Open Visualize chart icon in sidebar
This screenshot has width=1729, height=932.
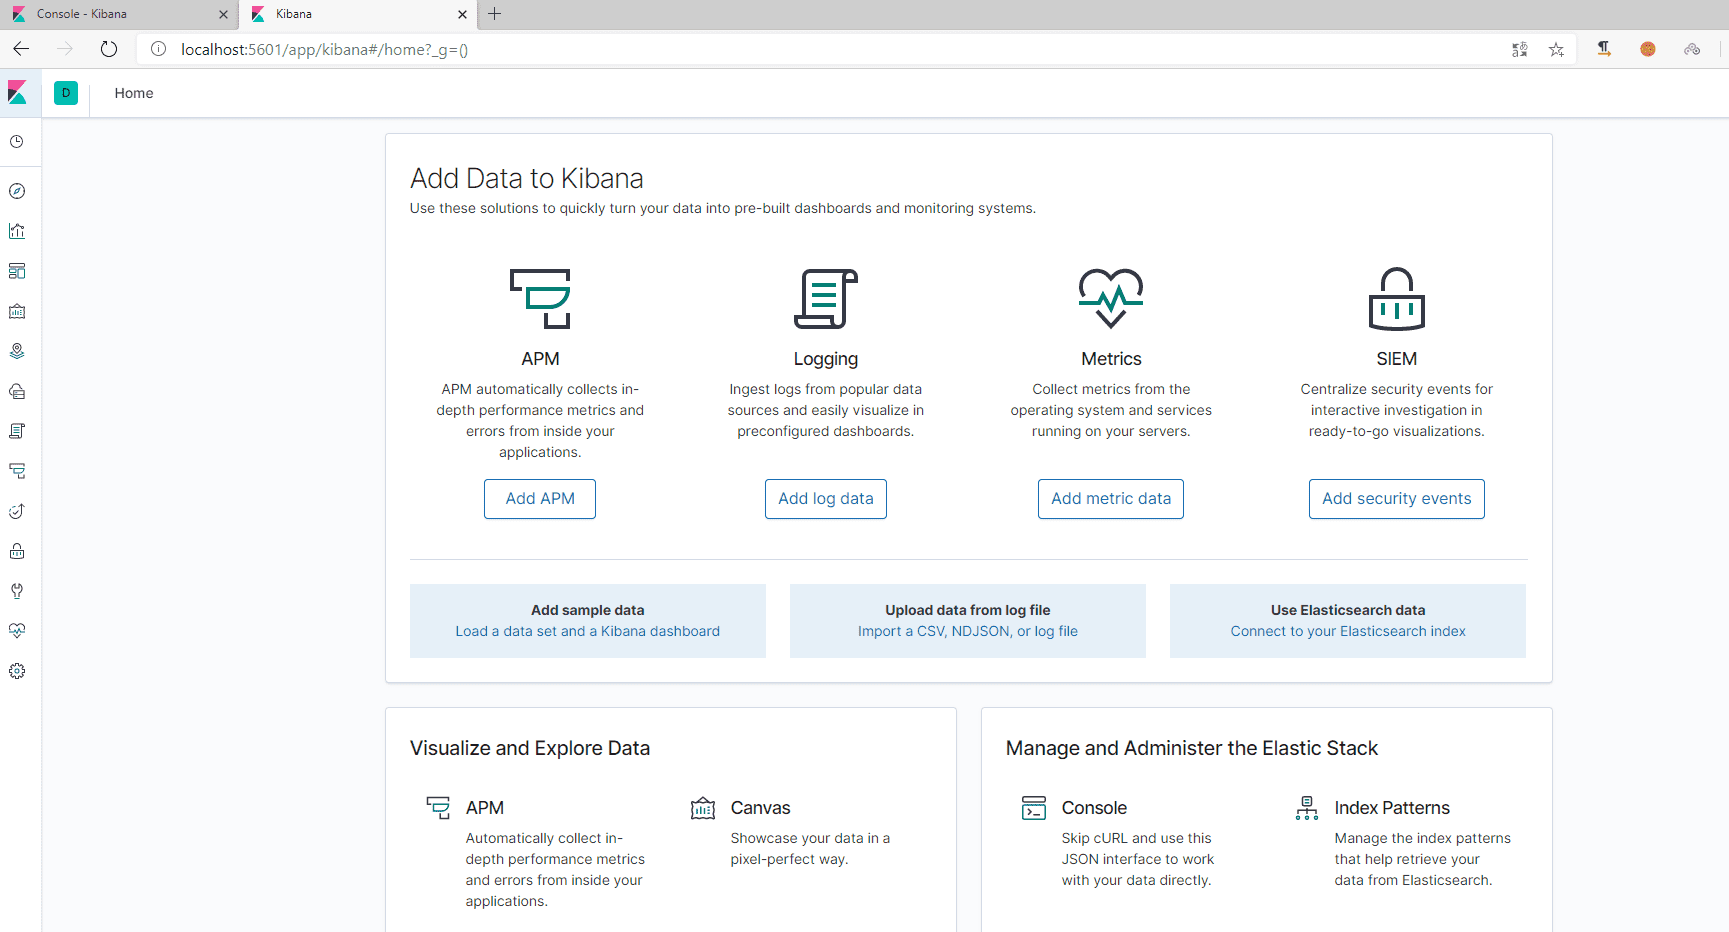coord(17,231)
